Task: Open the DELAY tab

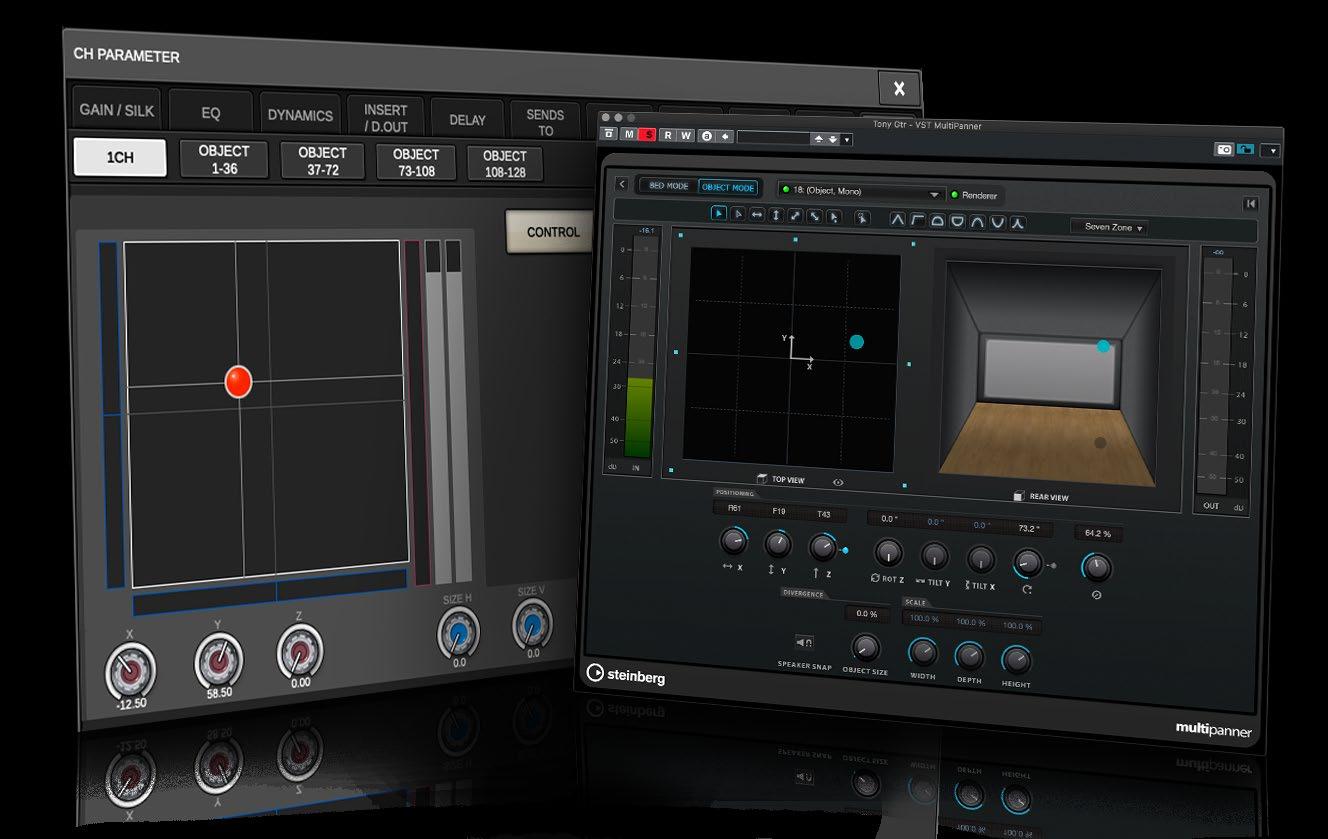Action: tap(467, 120)
